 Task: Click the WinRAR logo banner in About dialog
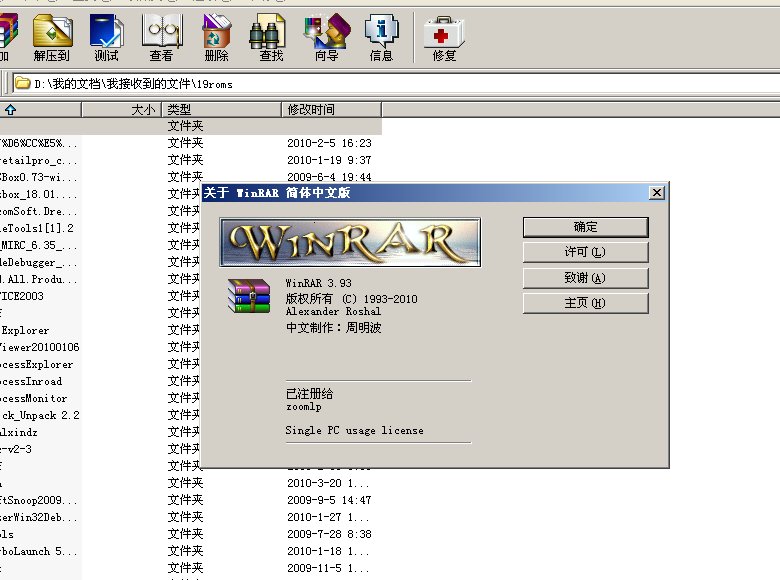(350, 242)
